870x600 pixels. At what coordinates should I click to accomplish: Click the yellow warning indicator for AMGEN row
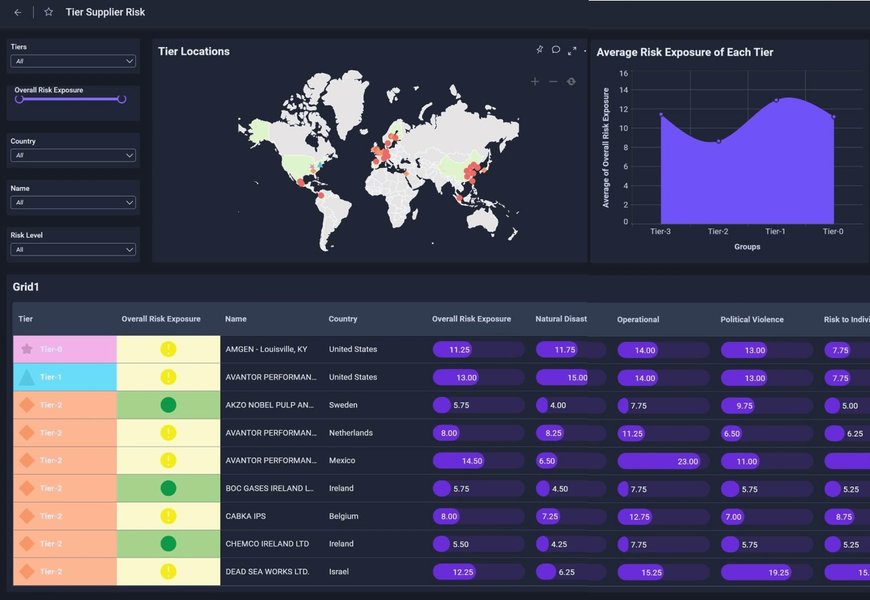(168, 348)
